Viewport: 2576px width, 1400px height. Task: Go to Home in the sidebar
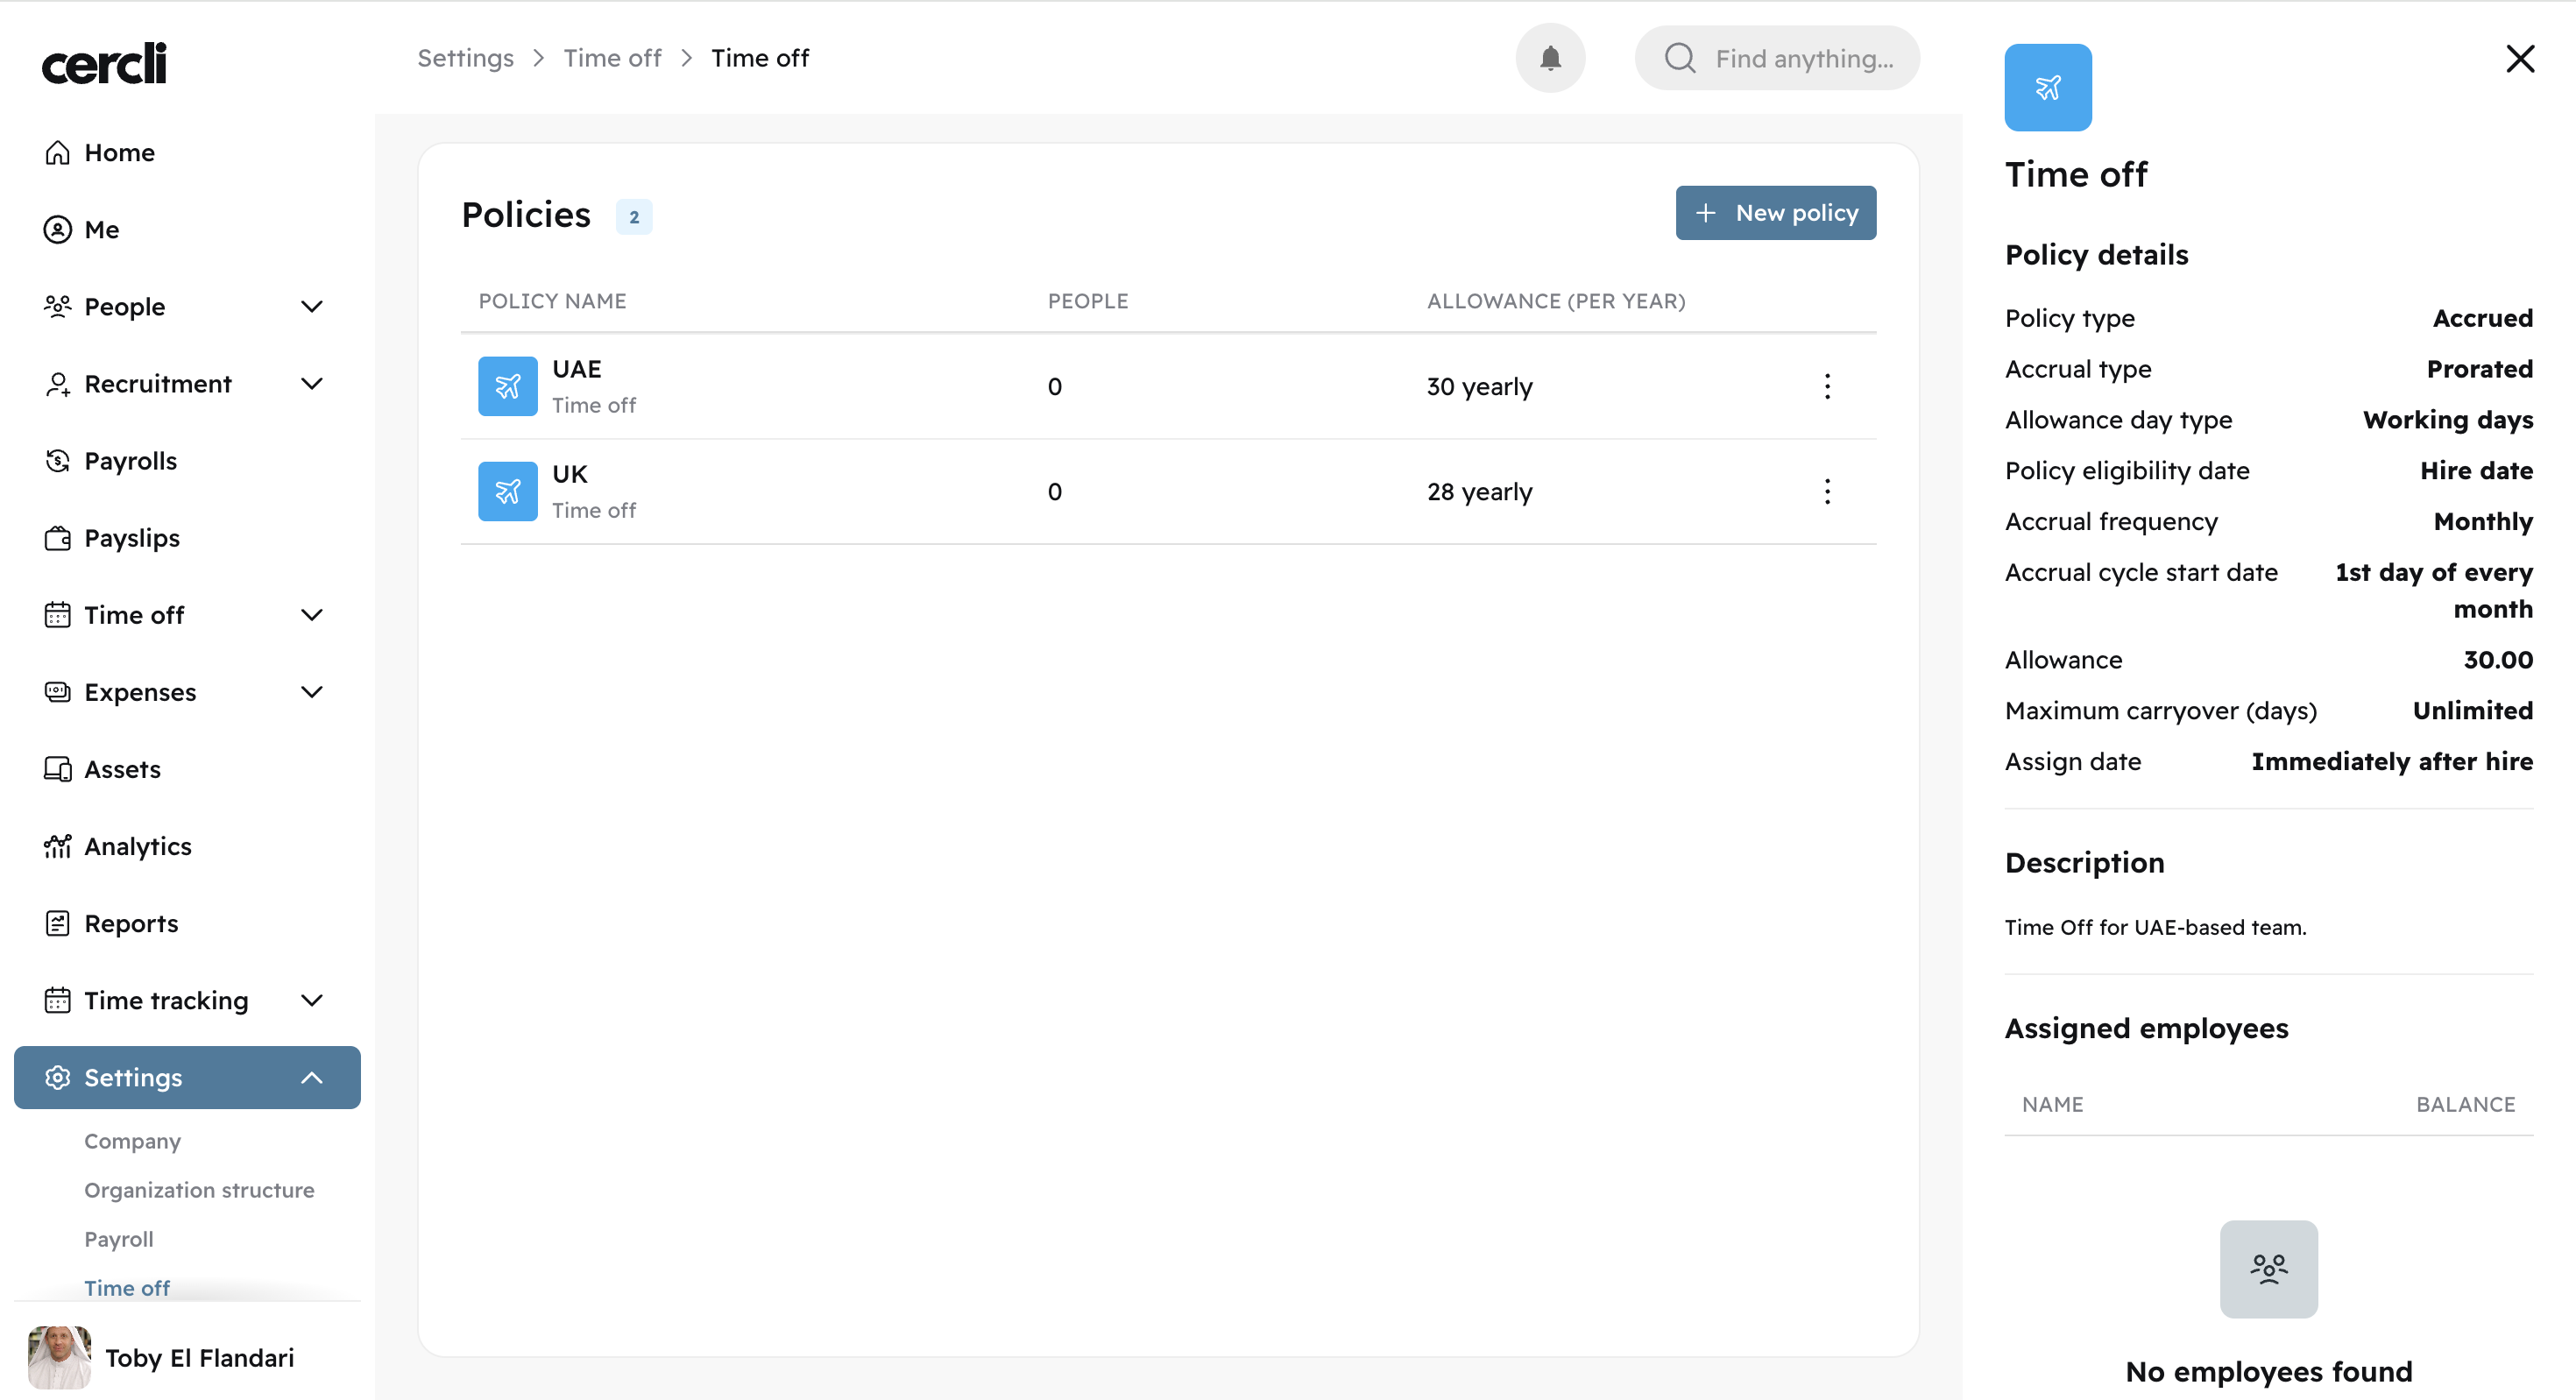click(x=119, y=152)
